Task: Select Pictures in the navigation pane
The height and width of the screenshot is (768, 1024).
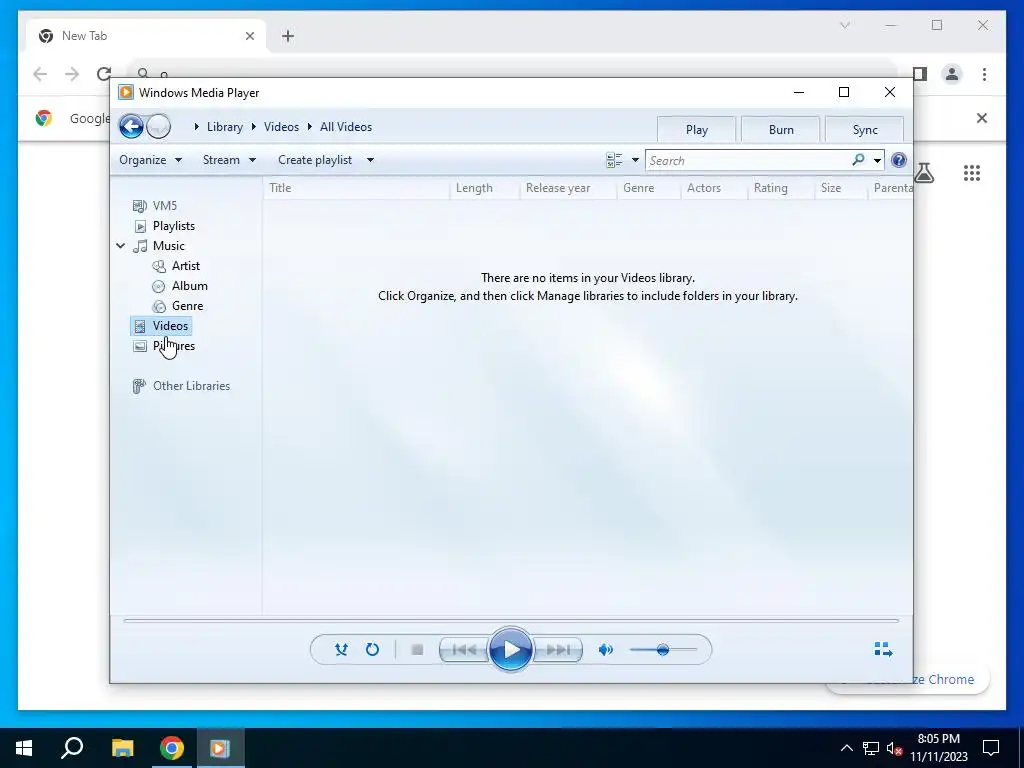Action: click(x=164, y=346)
